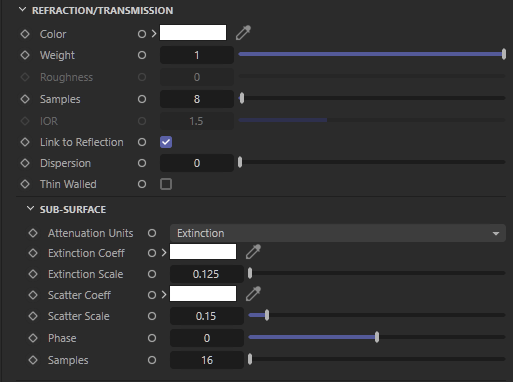Pick Extinction Coeff color with eyedropper
Image resolution: width=513 pixels, height=382 pixels.
coord(253,252)
